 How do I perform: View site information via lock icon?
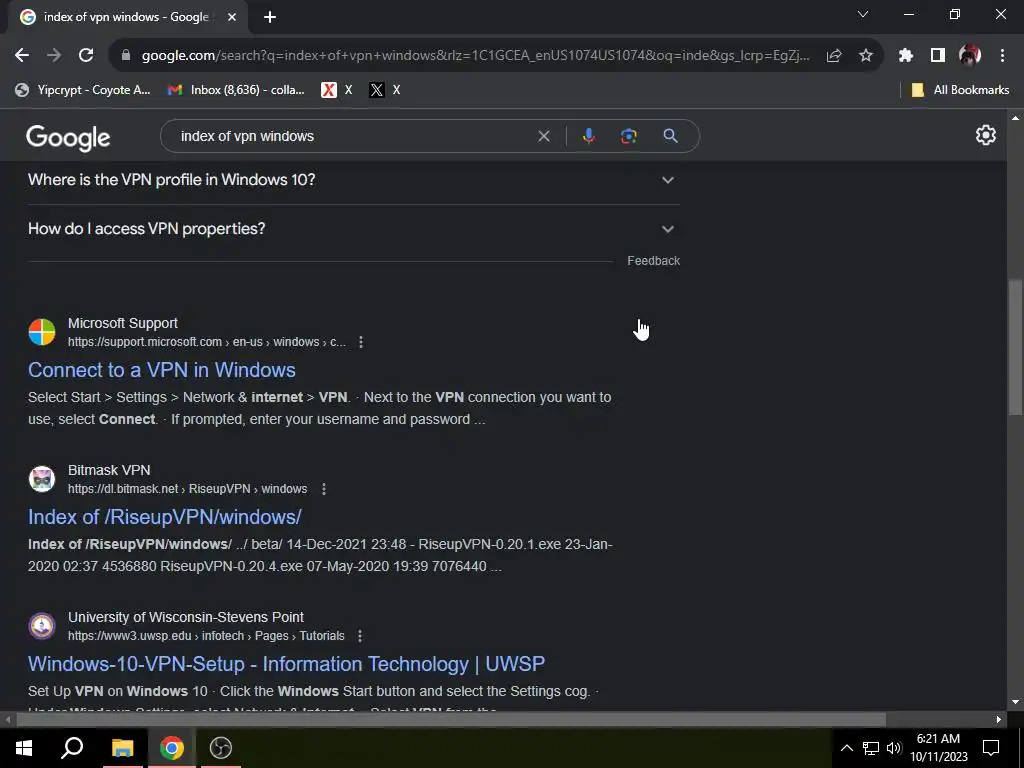[126, 56]
